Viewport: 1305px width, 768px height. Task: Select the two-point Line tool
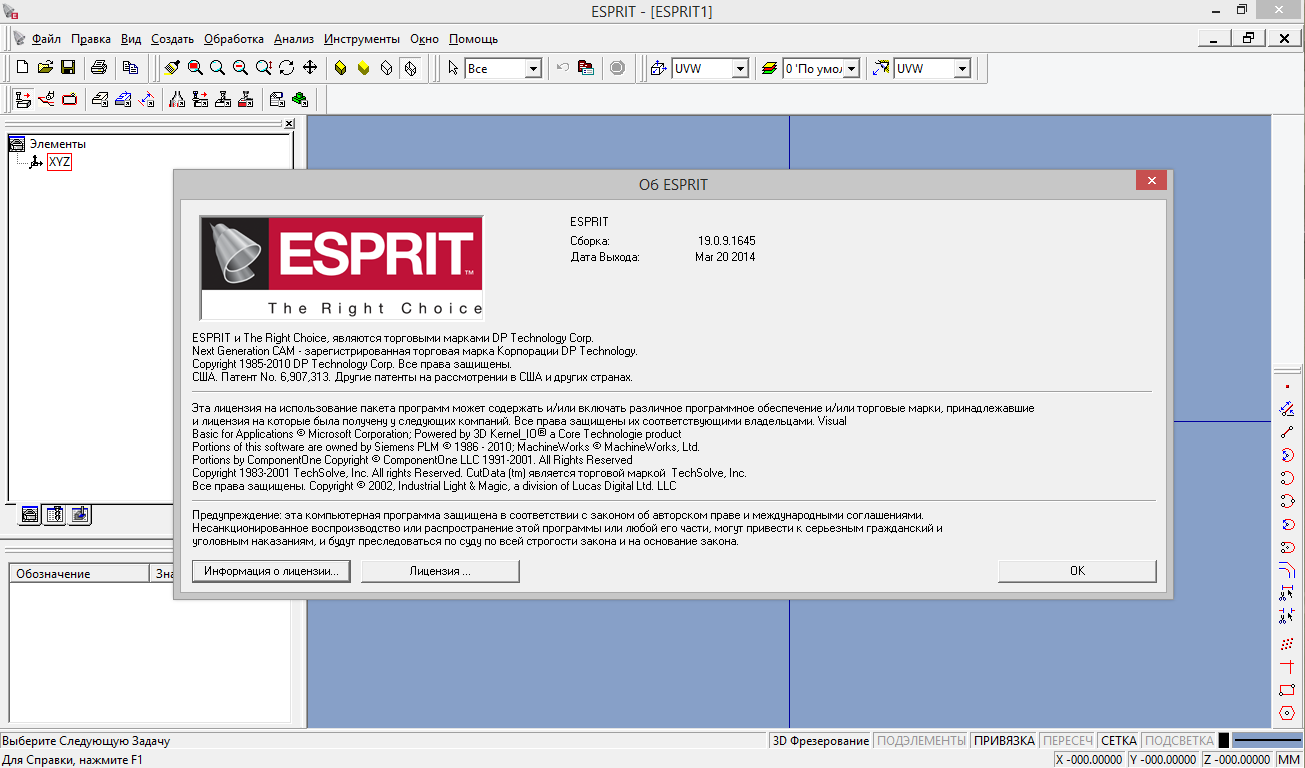[x=1287, y=432]
